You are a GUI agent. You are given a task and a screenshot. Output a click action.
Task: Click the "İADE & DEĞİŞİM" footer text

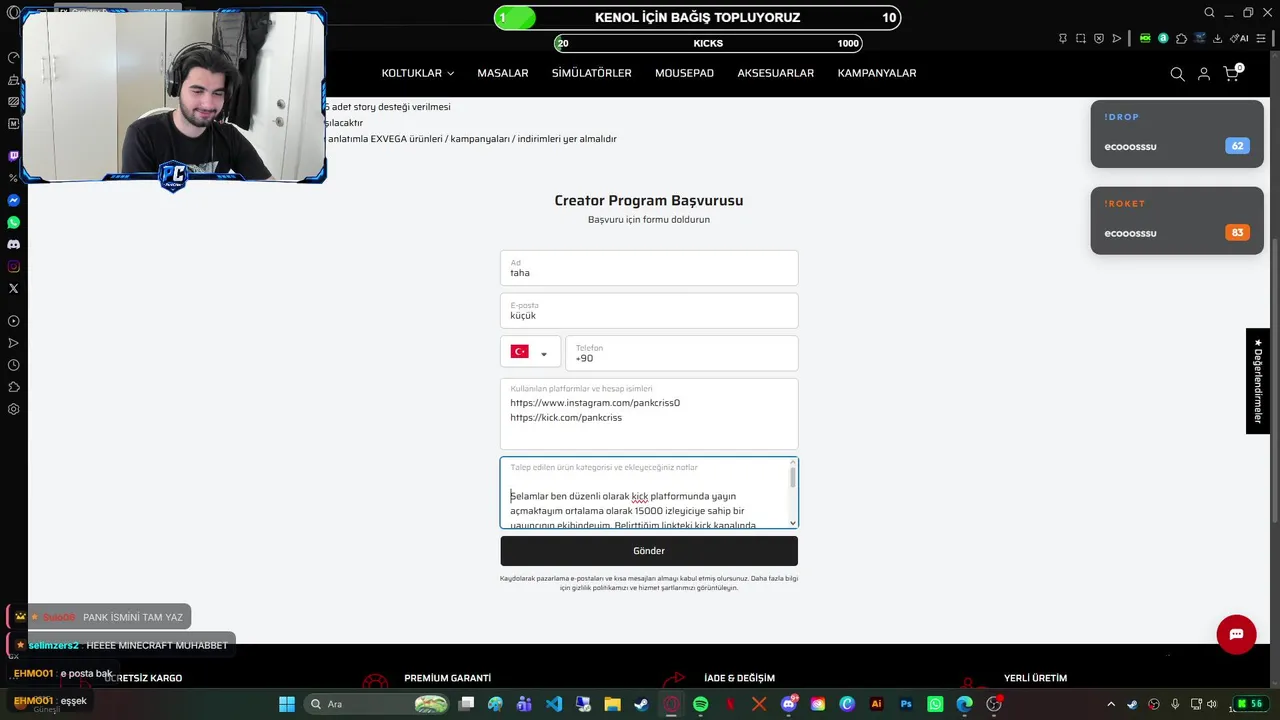740,678
